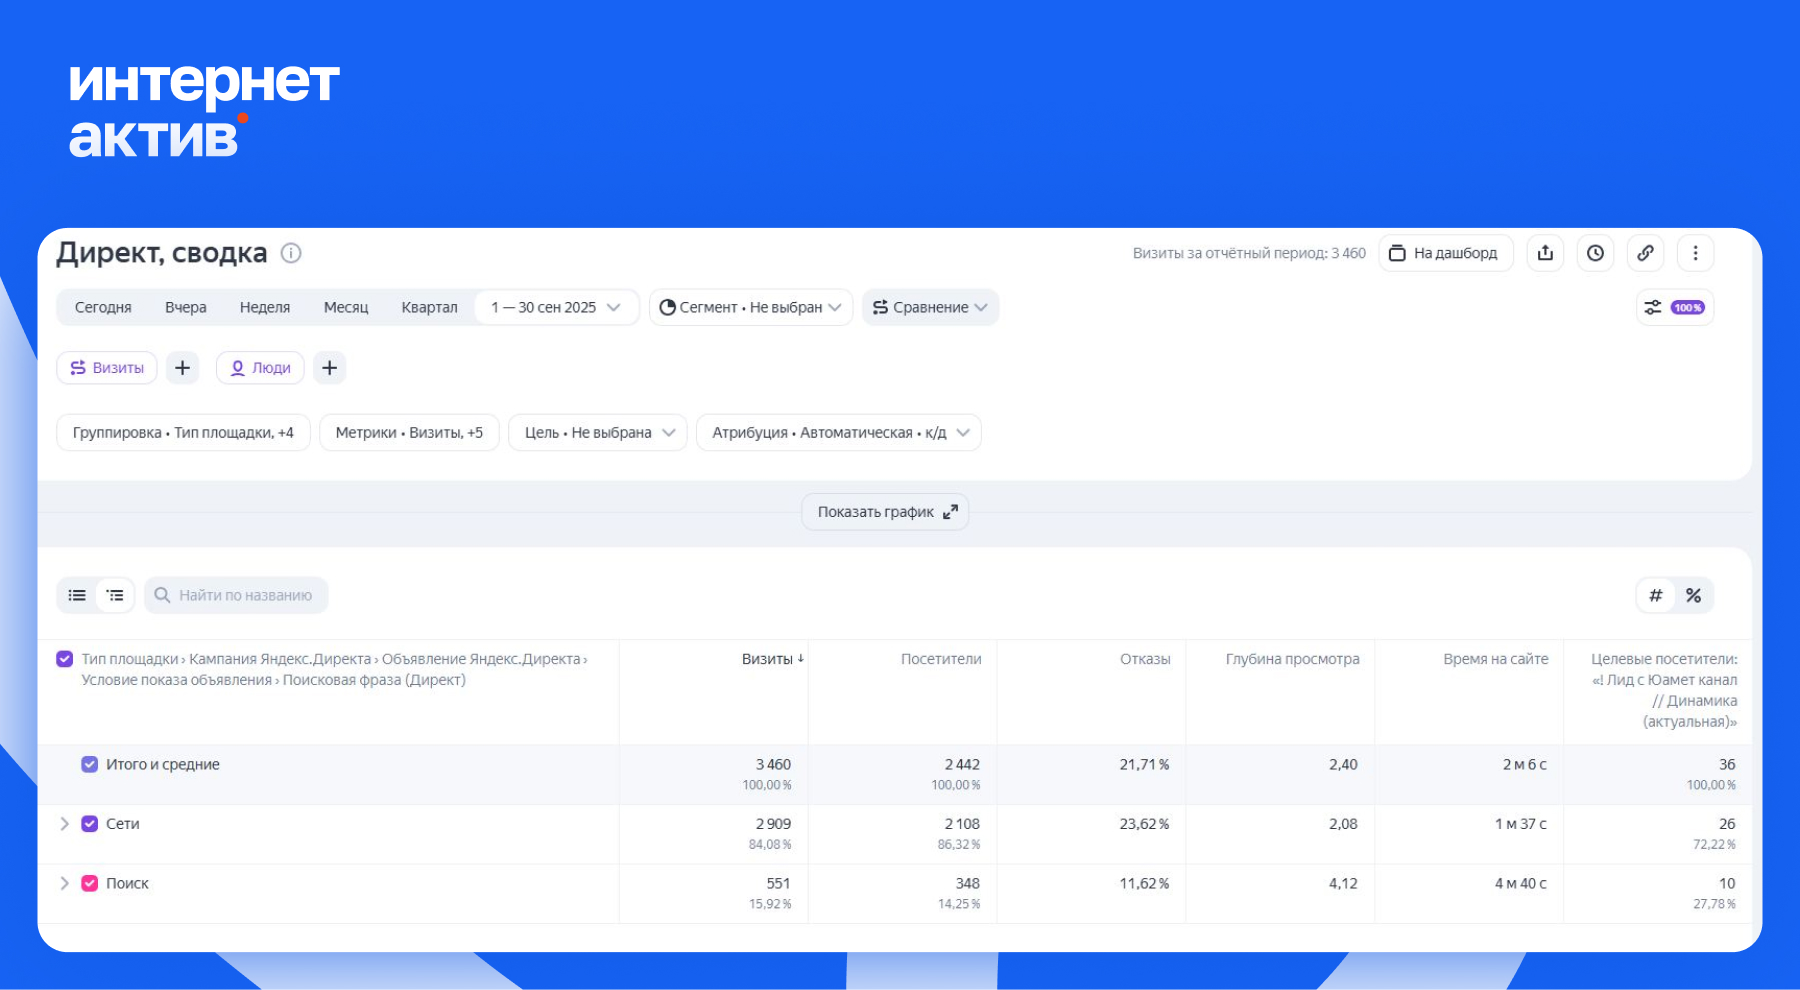Toggle the Итого и средние checkbox

(90, 764)
